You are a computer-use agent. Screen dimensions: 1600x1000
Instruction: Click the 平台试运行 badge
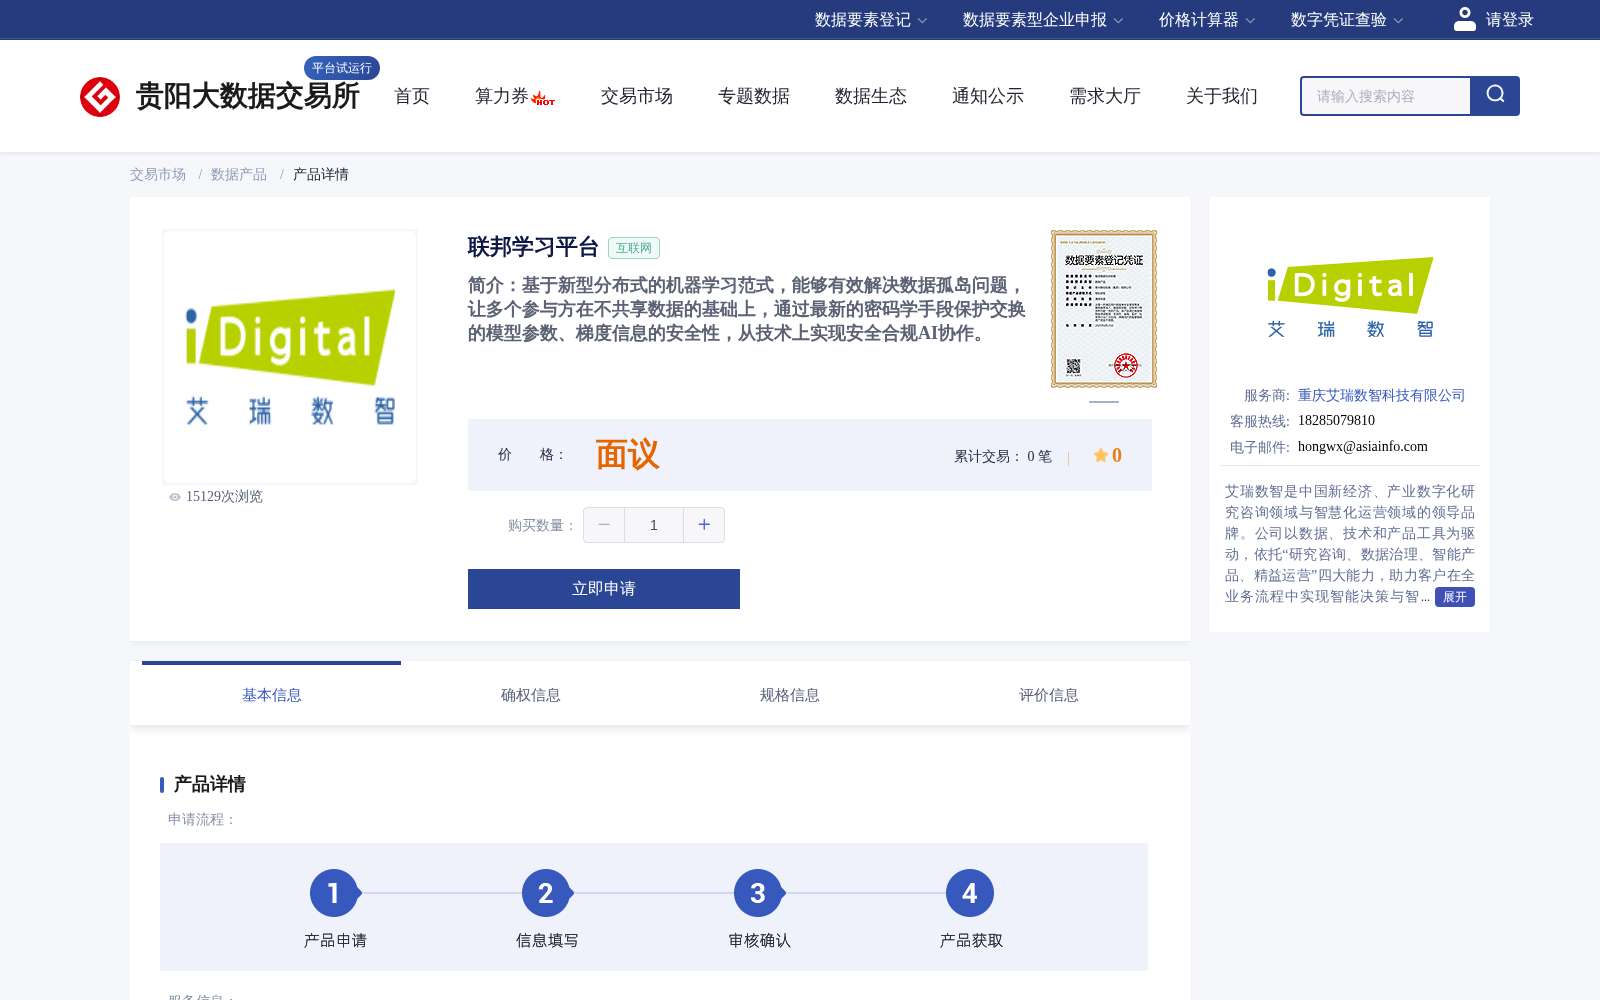click(x=342, y=68)
